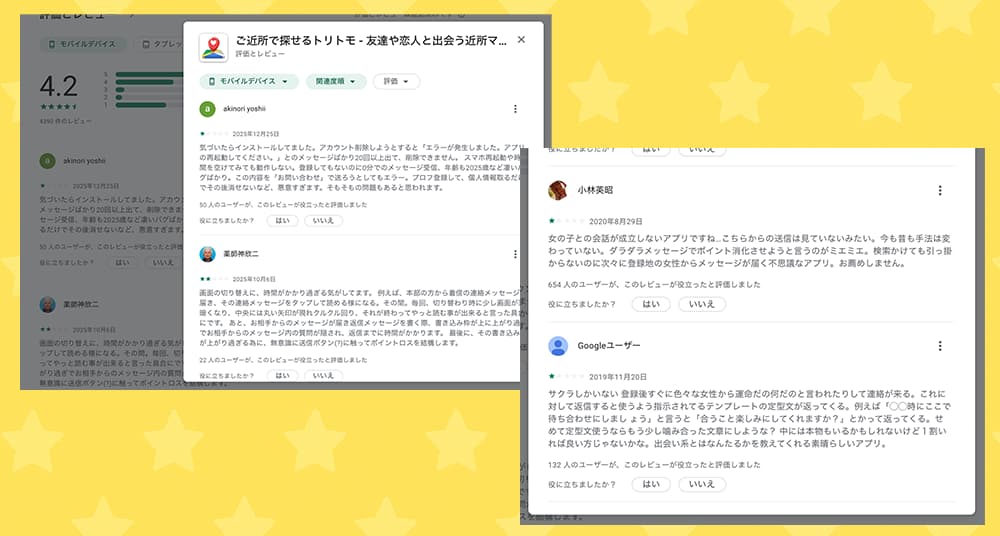This screenshot has height=536, width=1000.
Task: Select はい on 小林英昭's review
Action: pos(650,304)
